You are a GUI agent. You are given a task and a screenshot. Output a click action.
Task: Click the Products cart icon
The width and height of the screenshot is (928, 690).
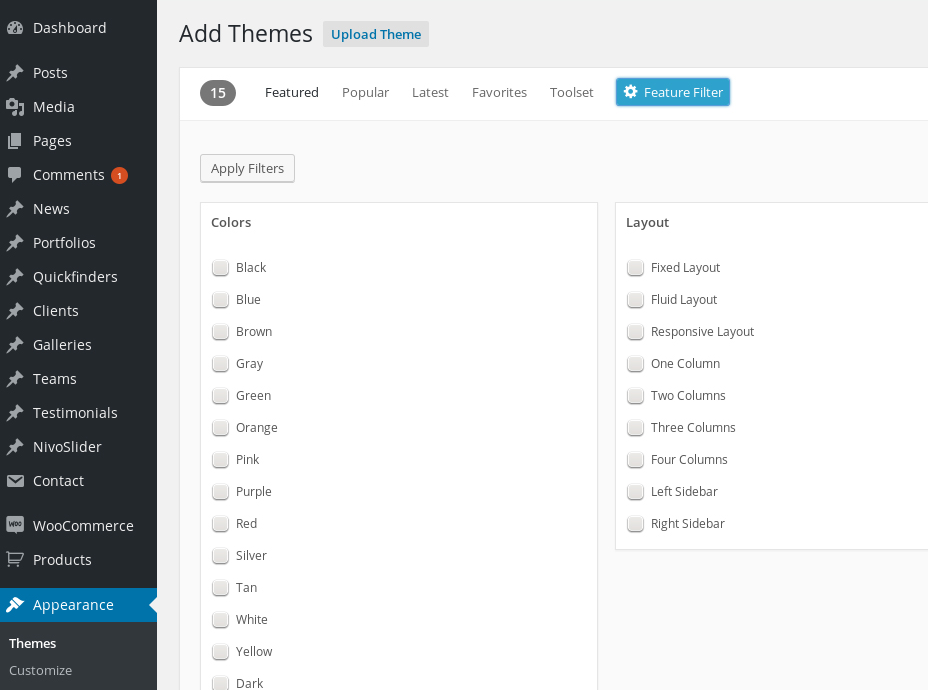coord(15,560)
